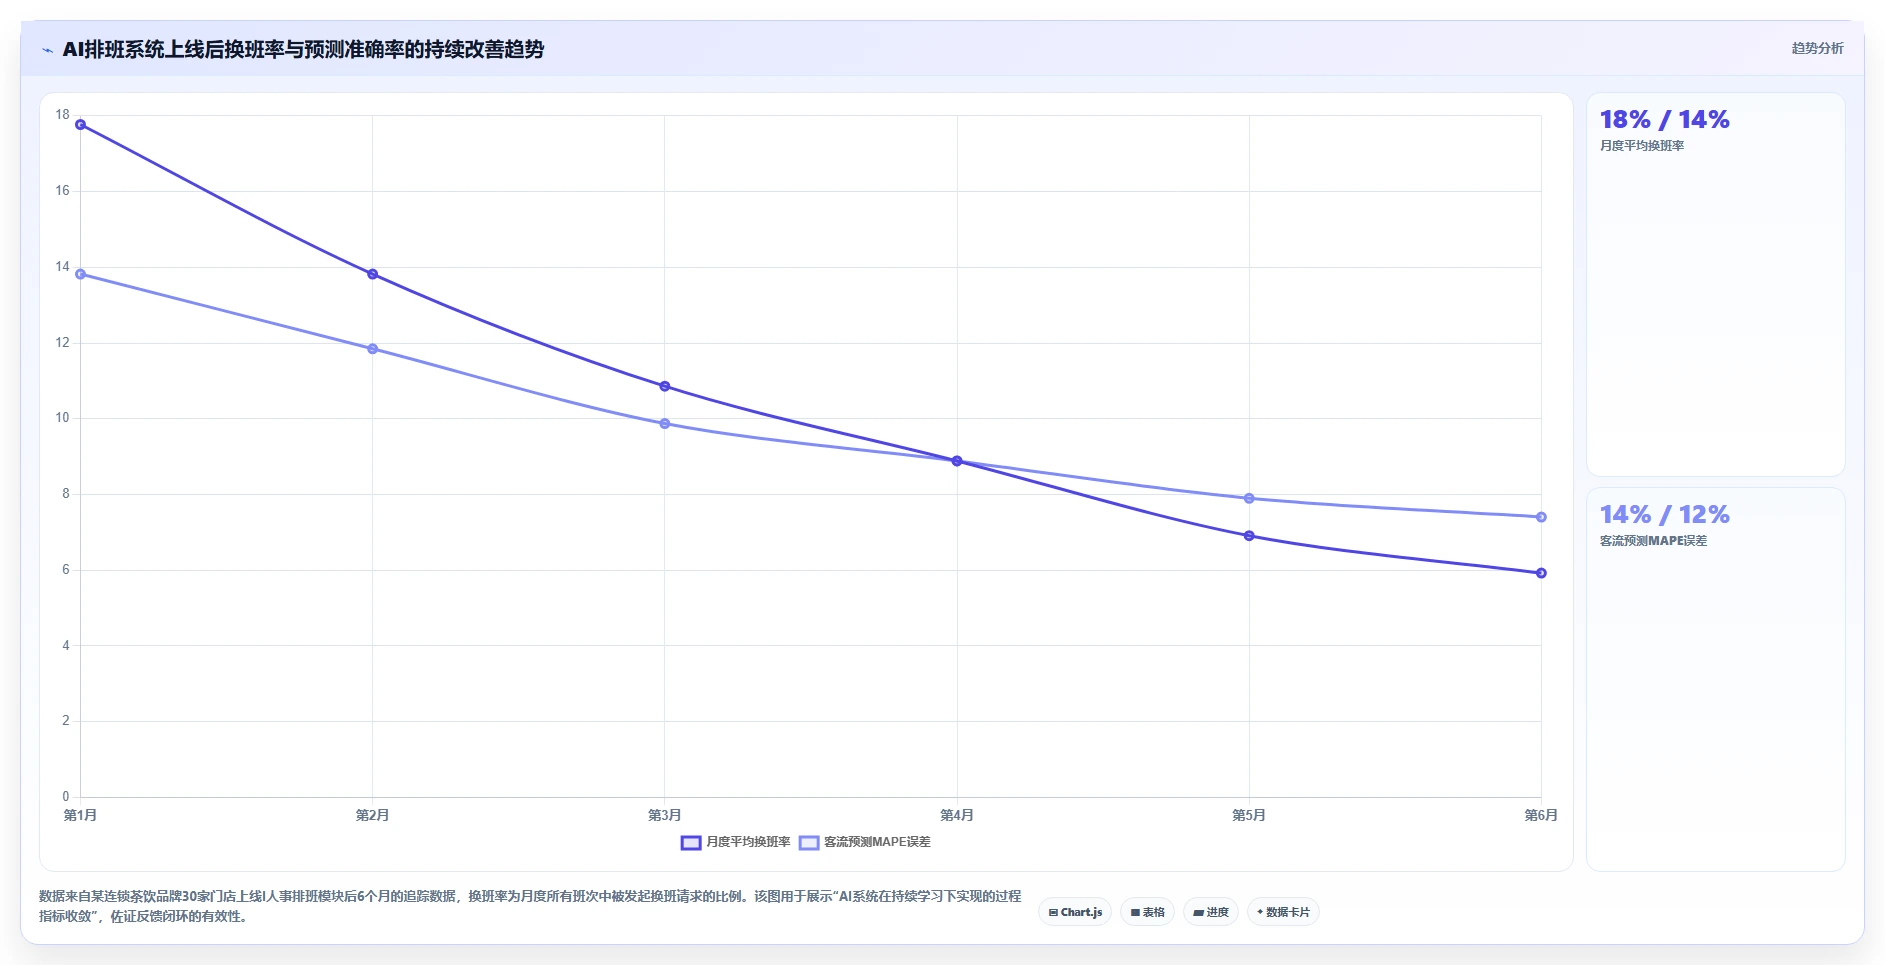This screenshot has width=1885, height=965.
Task: Click the y-axis value 16
Action: click(x=62, y=191)
